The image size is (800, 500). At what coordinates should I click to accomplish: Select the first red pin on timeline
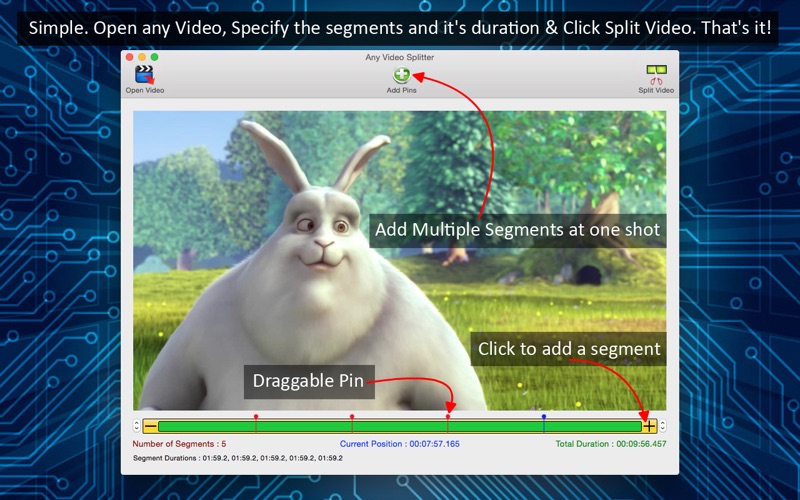pyautogui.click(x=256, y=417)
